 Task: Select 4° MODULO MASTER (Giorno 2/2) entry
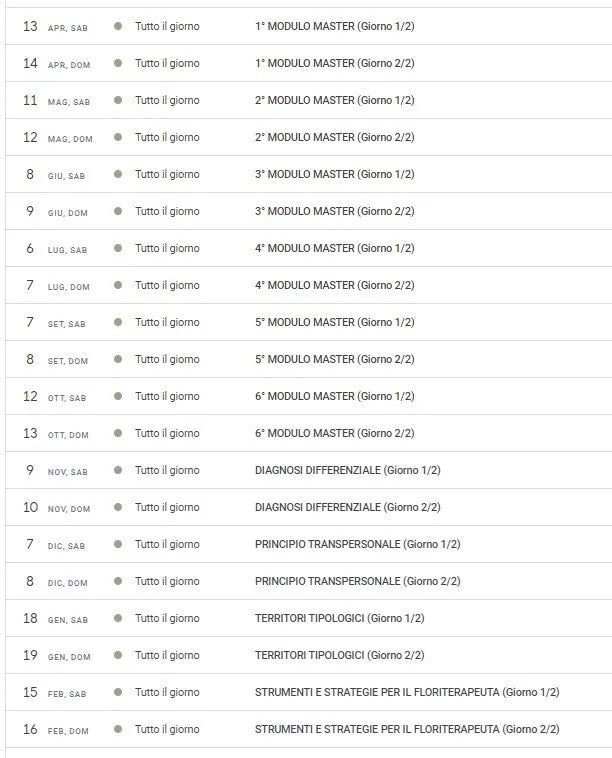point(335,285)
